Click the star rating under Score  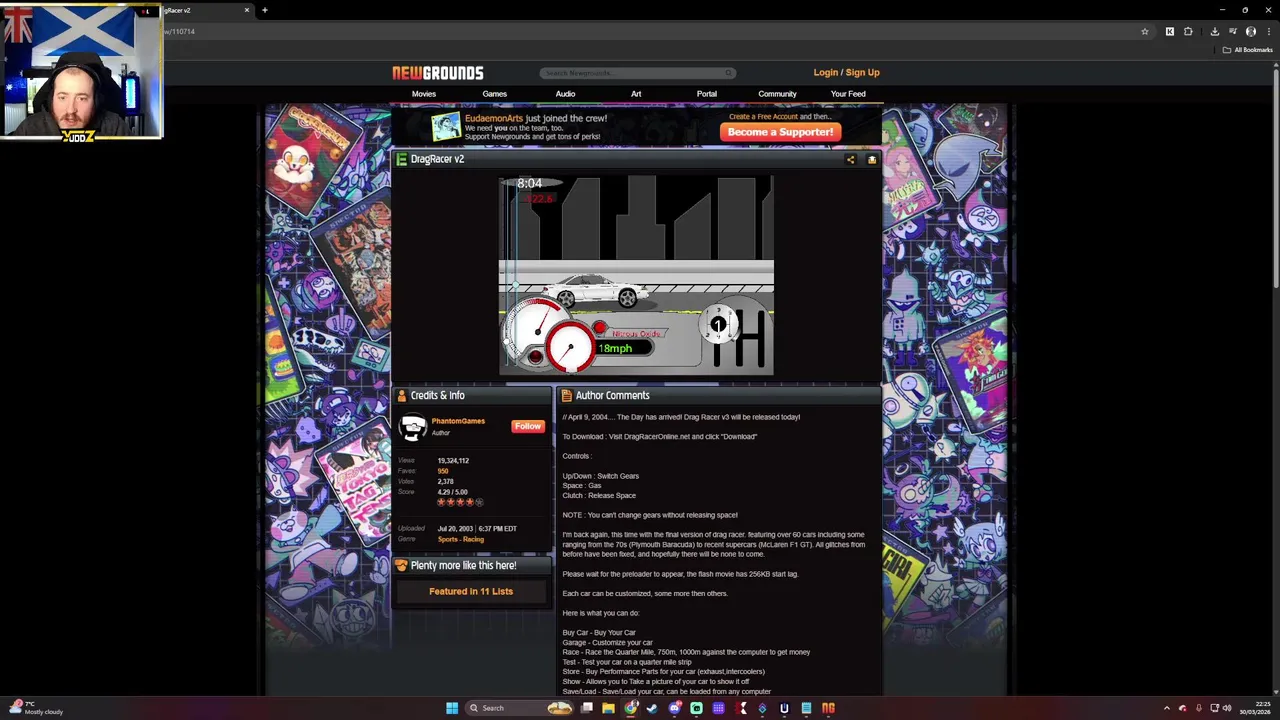460,502
